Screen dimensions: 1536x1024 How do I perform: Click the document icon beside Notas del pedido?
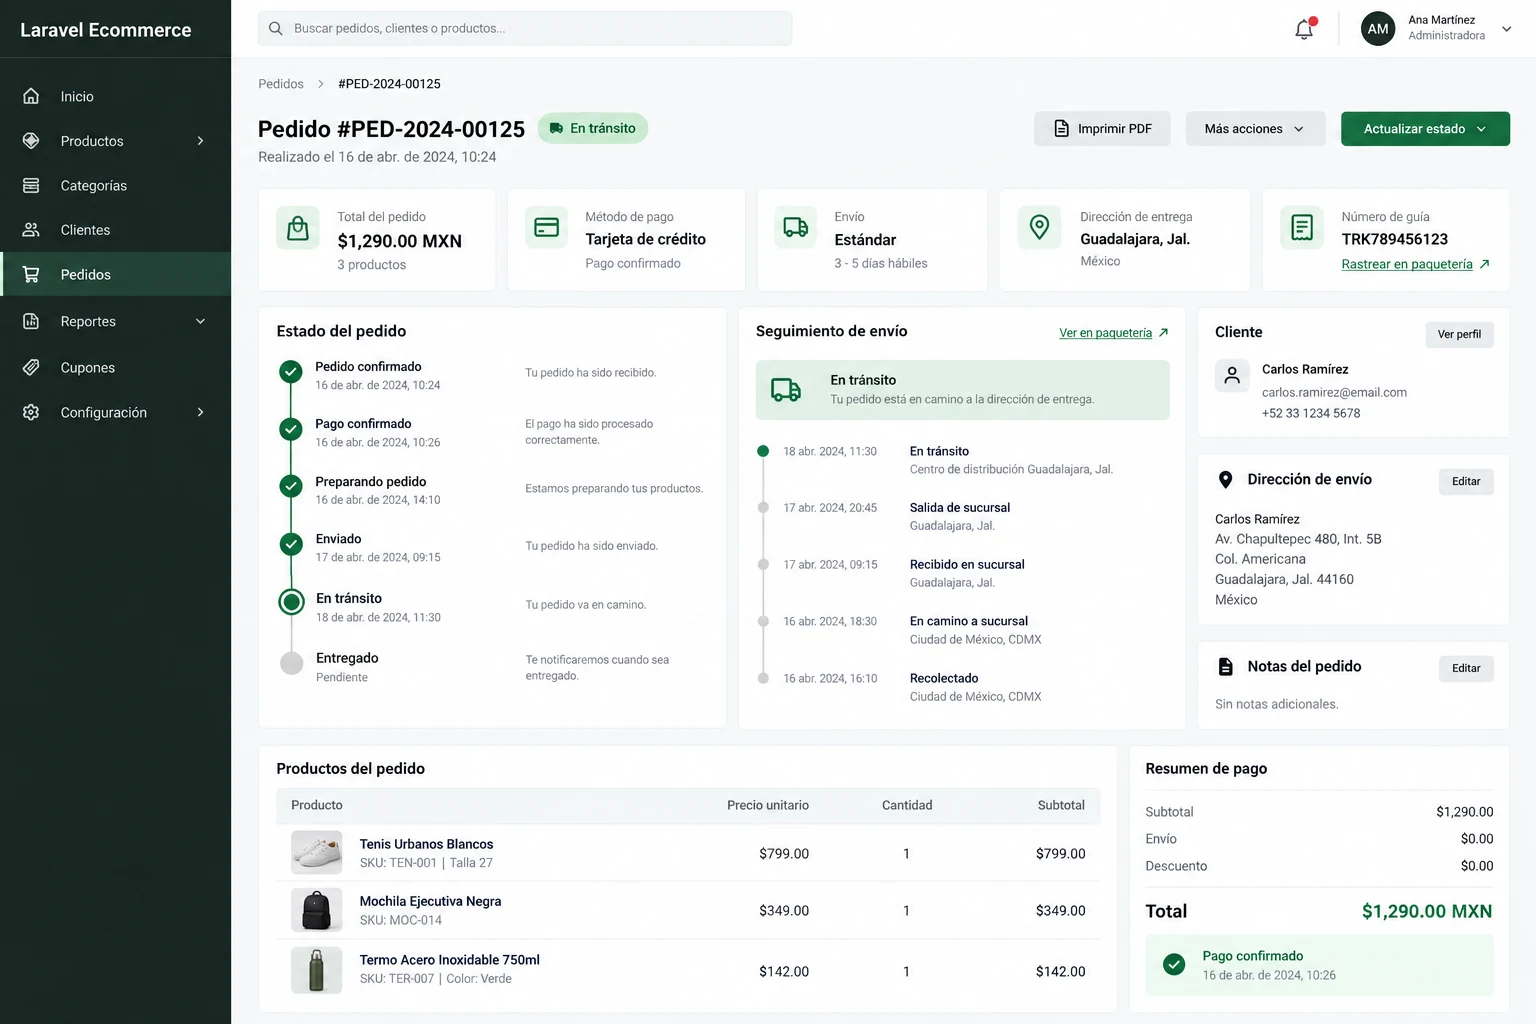click(x=1225, y=667)
